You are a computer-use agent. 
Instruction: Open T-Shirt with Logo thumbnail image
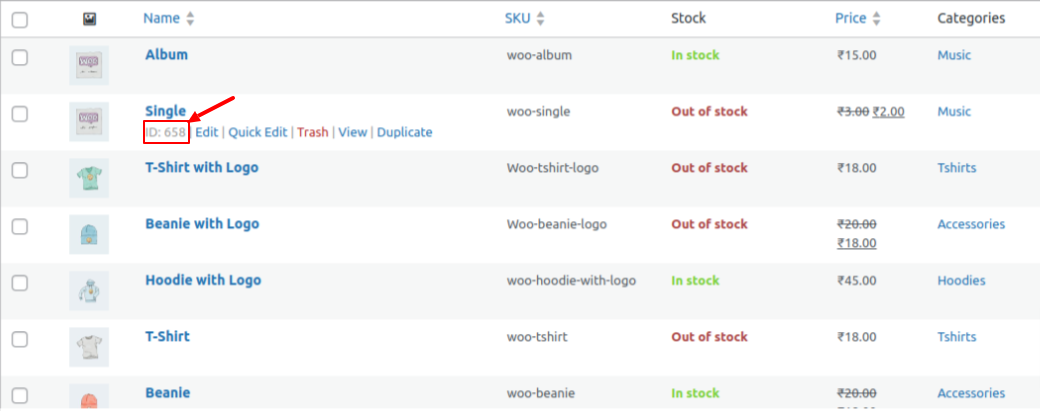(x=88, y=178)
